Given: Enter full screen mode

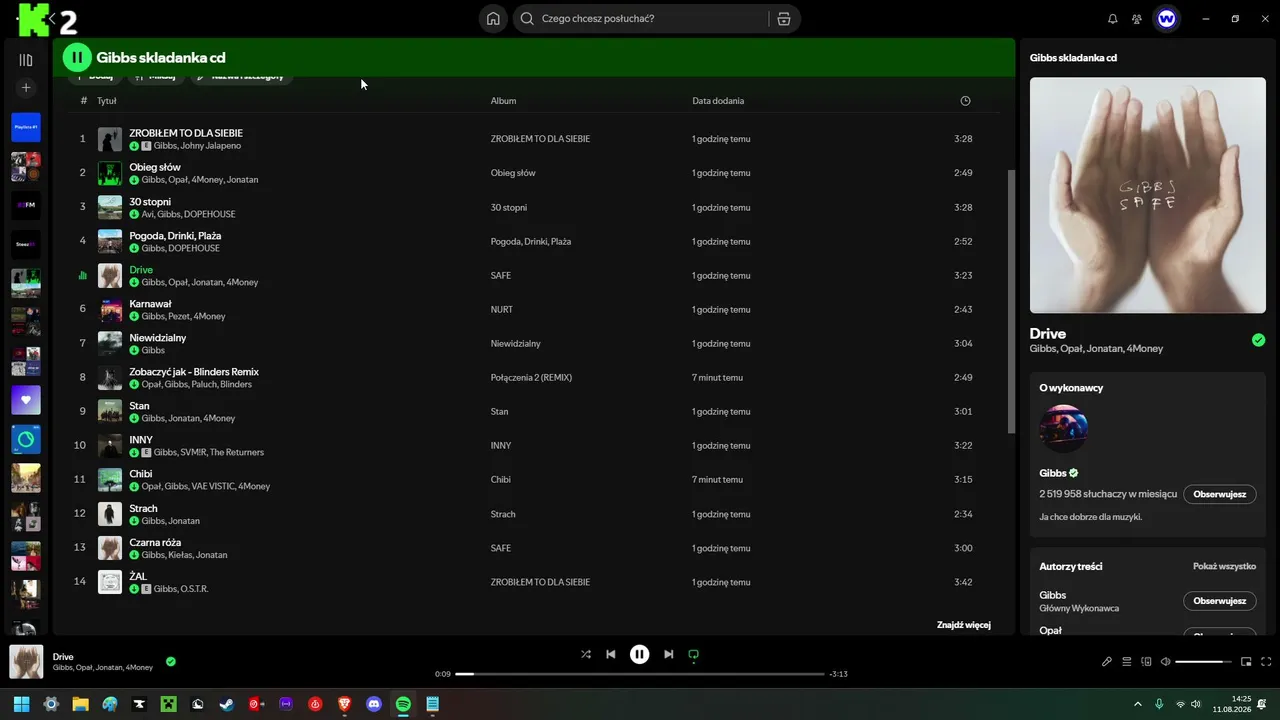Looking at the screenshot, I should 1266,661.
